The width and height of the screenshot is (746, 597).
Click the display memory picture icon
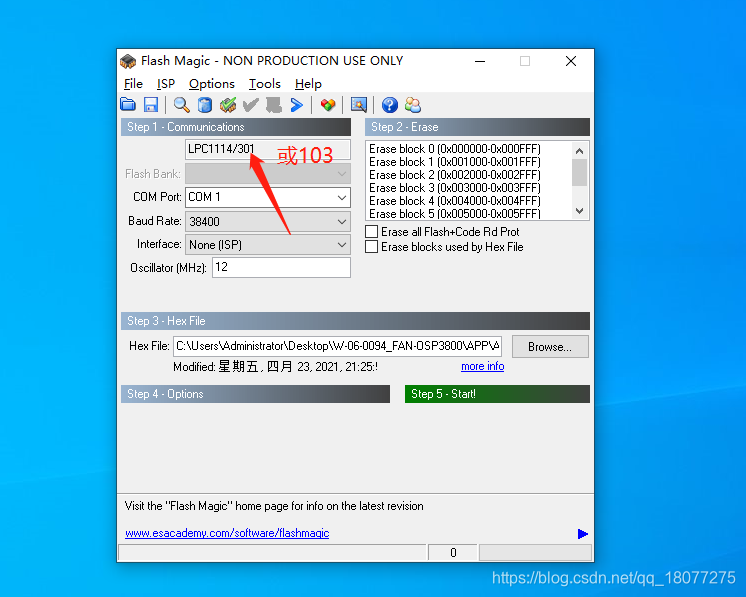(x=359, y=105)
